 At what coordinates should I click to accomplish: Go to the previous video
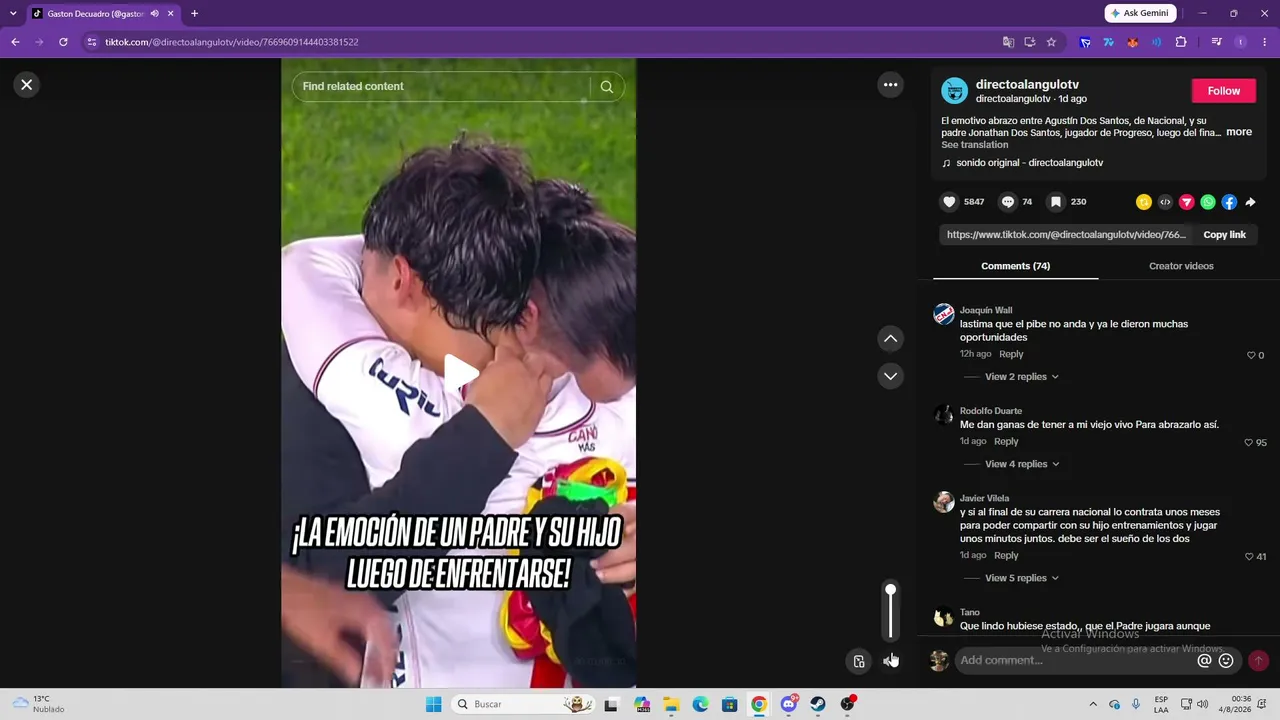[890, 339]
